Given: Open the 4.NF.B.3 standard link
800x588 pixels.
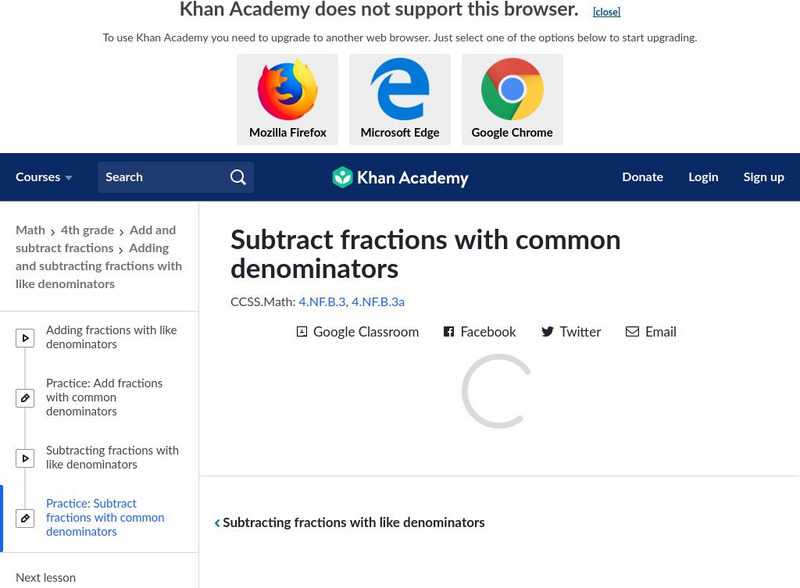Looking at the screenshot, I should [322, 301].
